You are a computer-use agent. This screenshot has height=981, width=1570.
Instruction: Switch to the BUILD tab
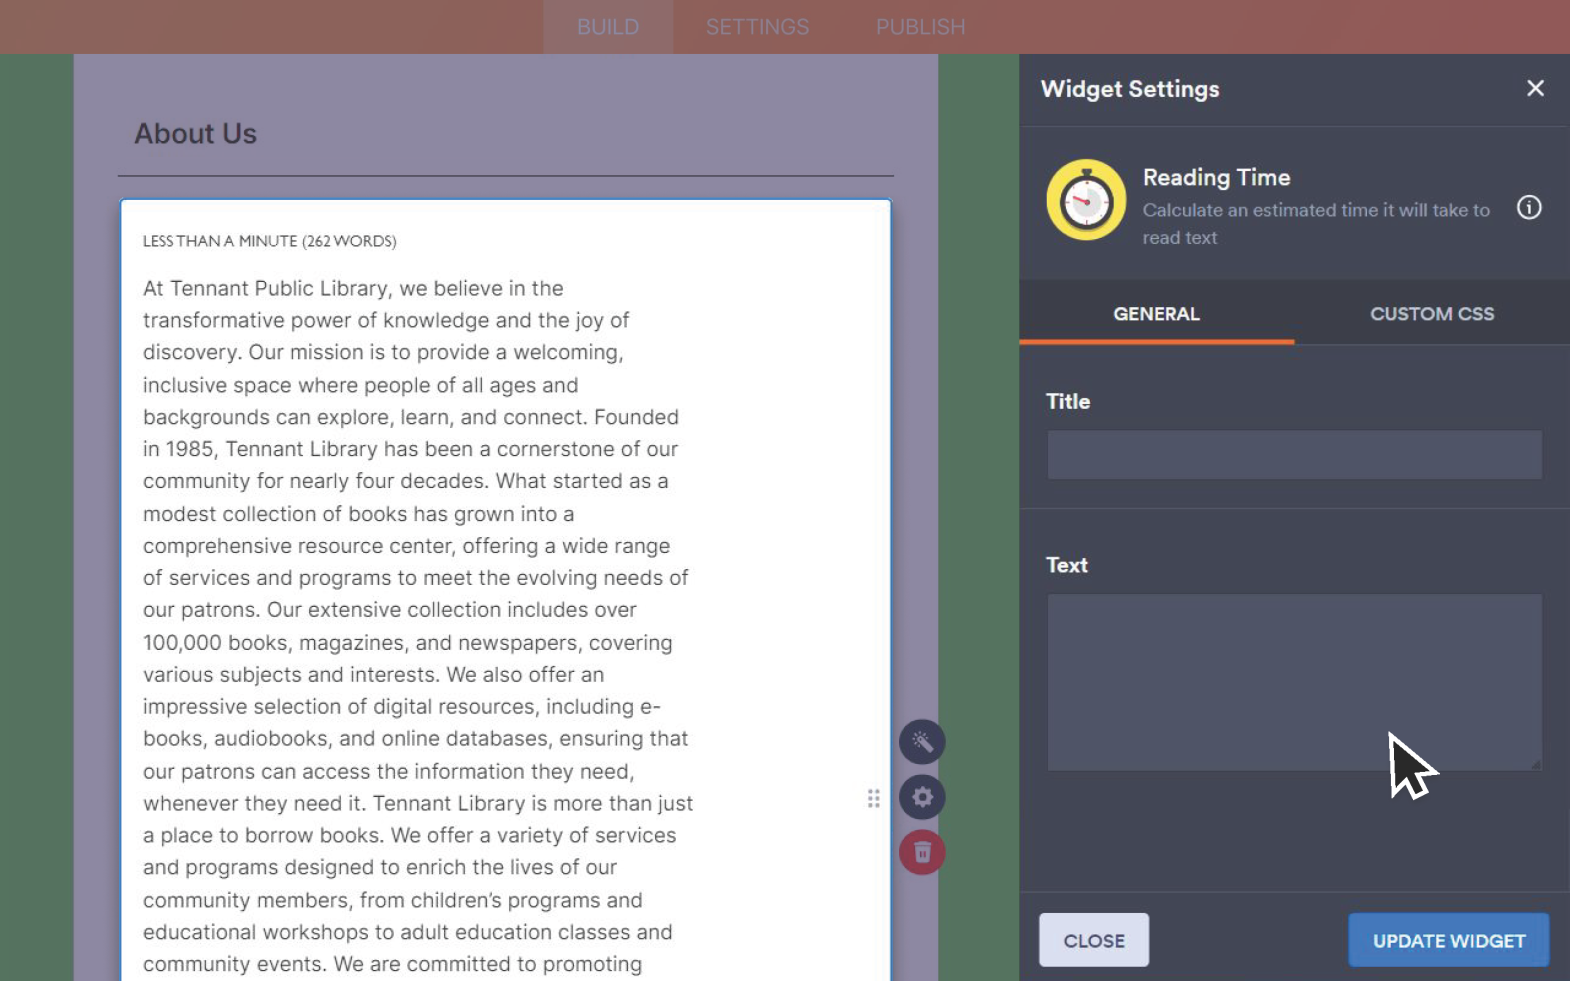point(607,27)
